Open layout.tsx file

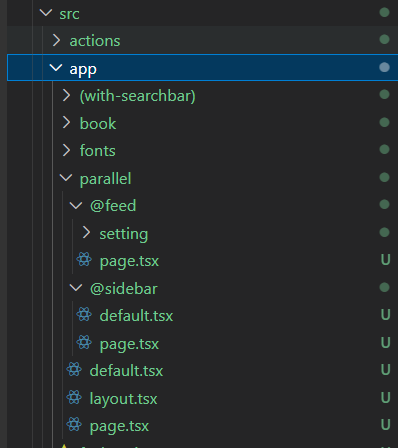(123, 399)
